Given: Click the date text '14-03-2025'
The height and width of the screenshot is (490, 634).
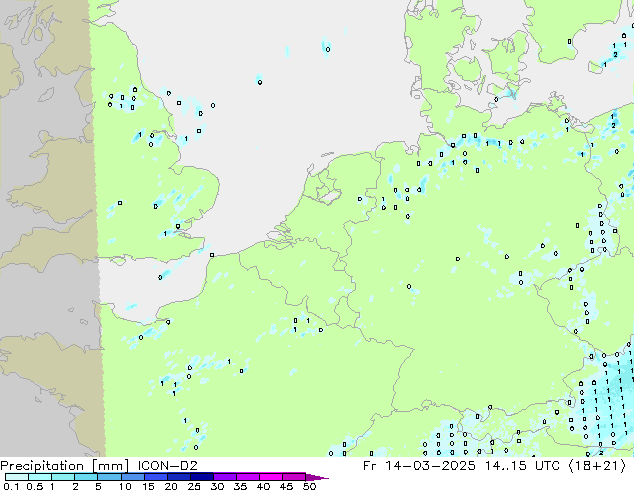Looking at the screenshot, I should 430,466.
